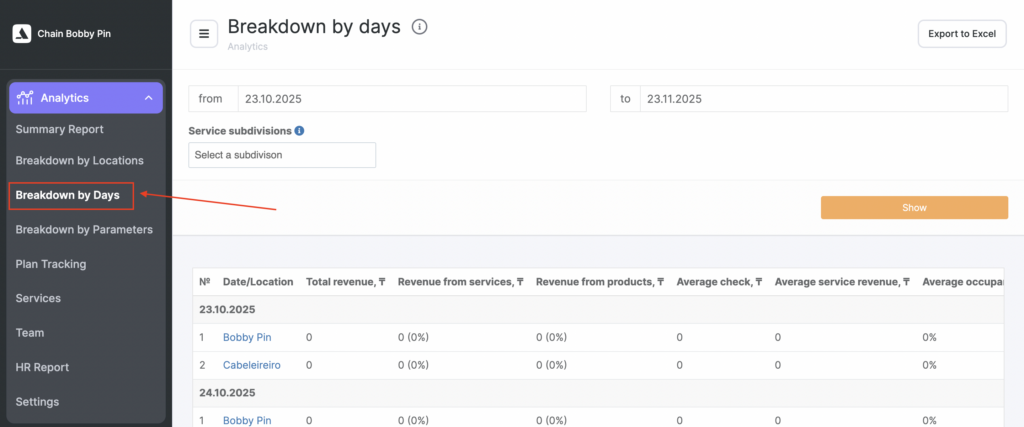1024x427 pixels.
Task: Click the hamburger menu icon
Action: click(204, 33)
